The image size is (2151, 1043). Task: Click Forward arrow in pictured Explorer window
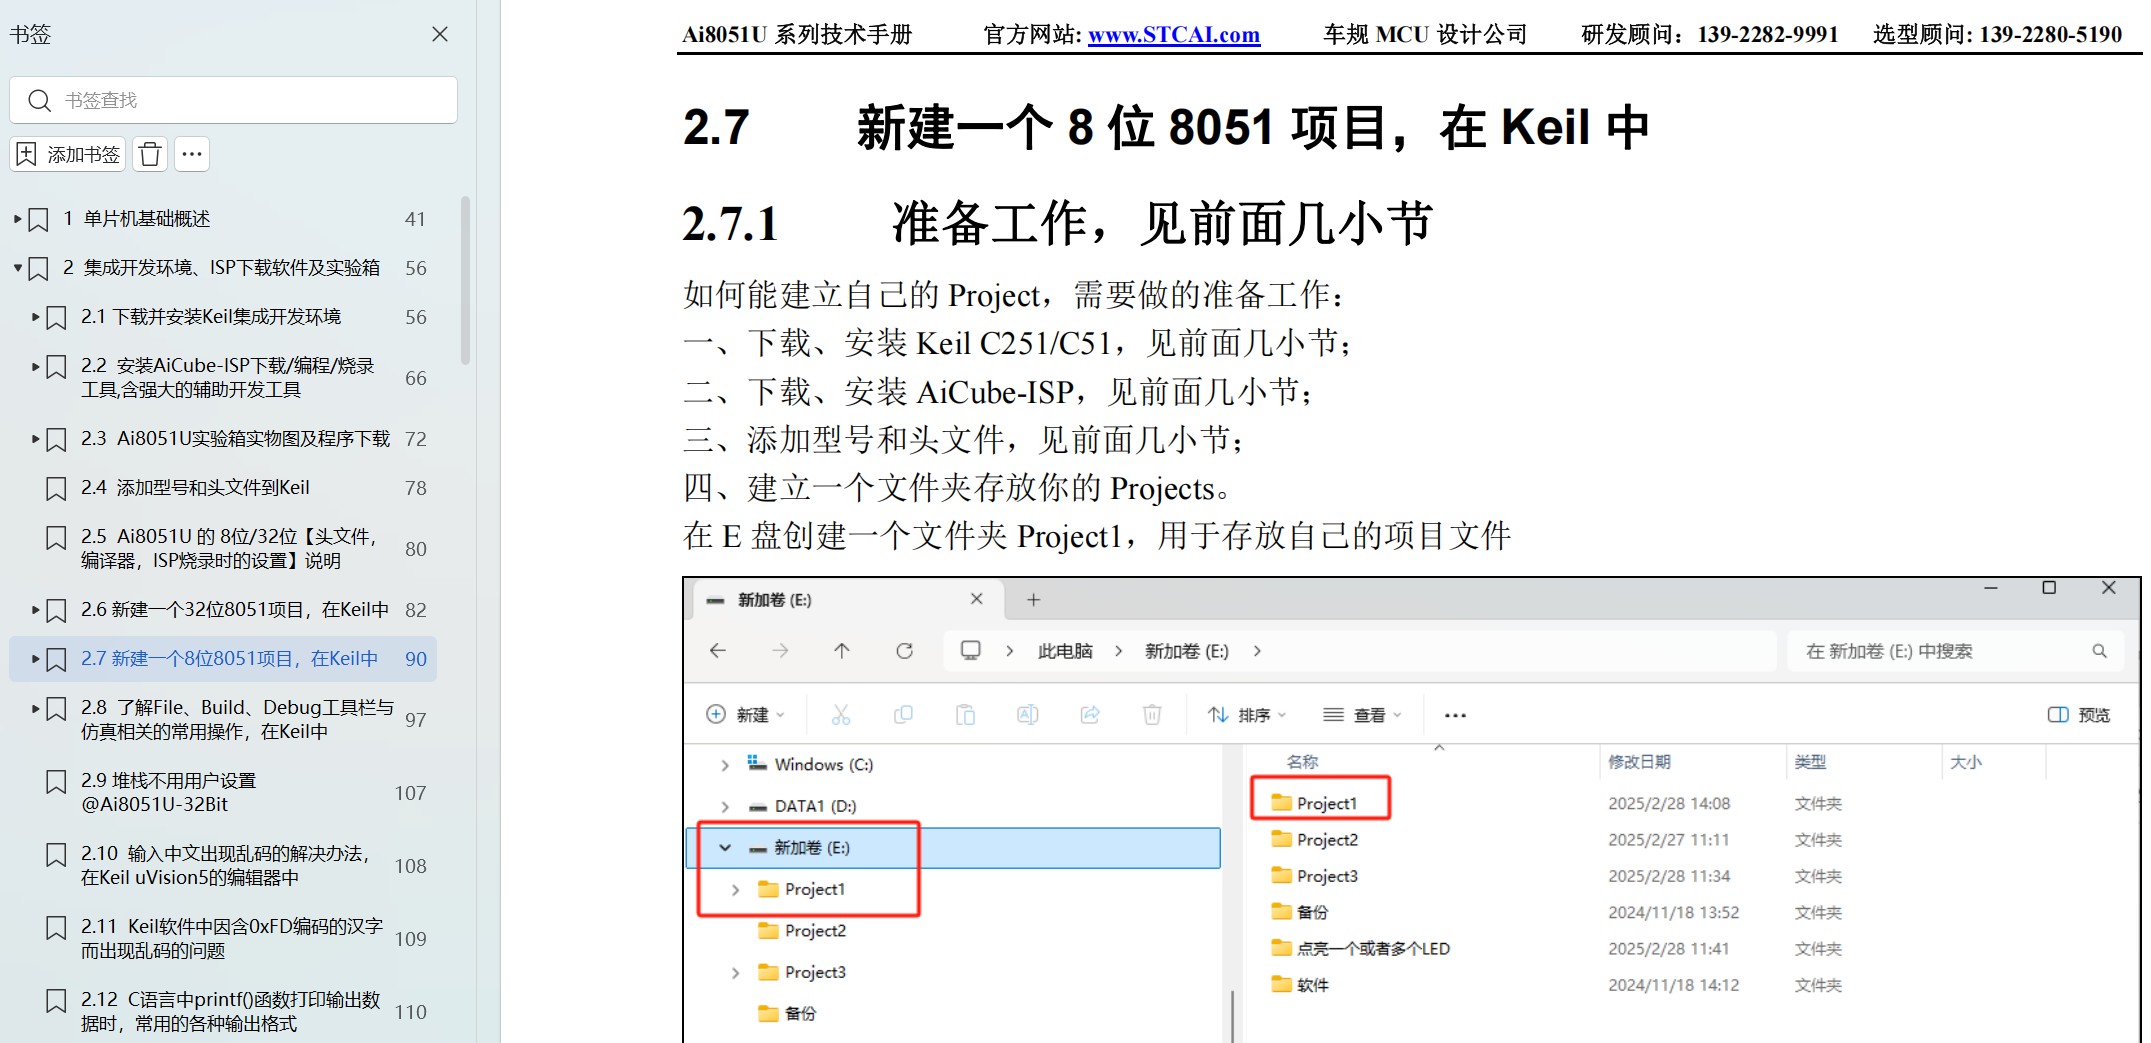tap(780, 651)
